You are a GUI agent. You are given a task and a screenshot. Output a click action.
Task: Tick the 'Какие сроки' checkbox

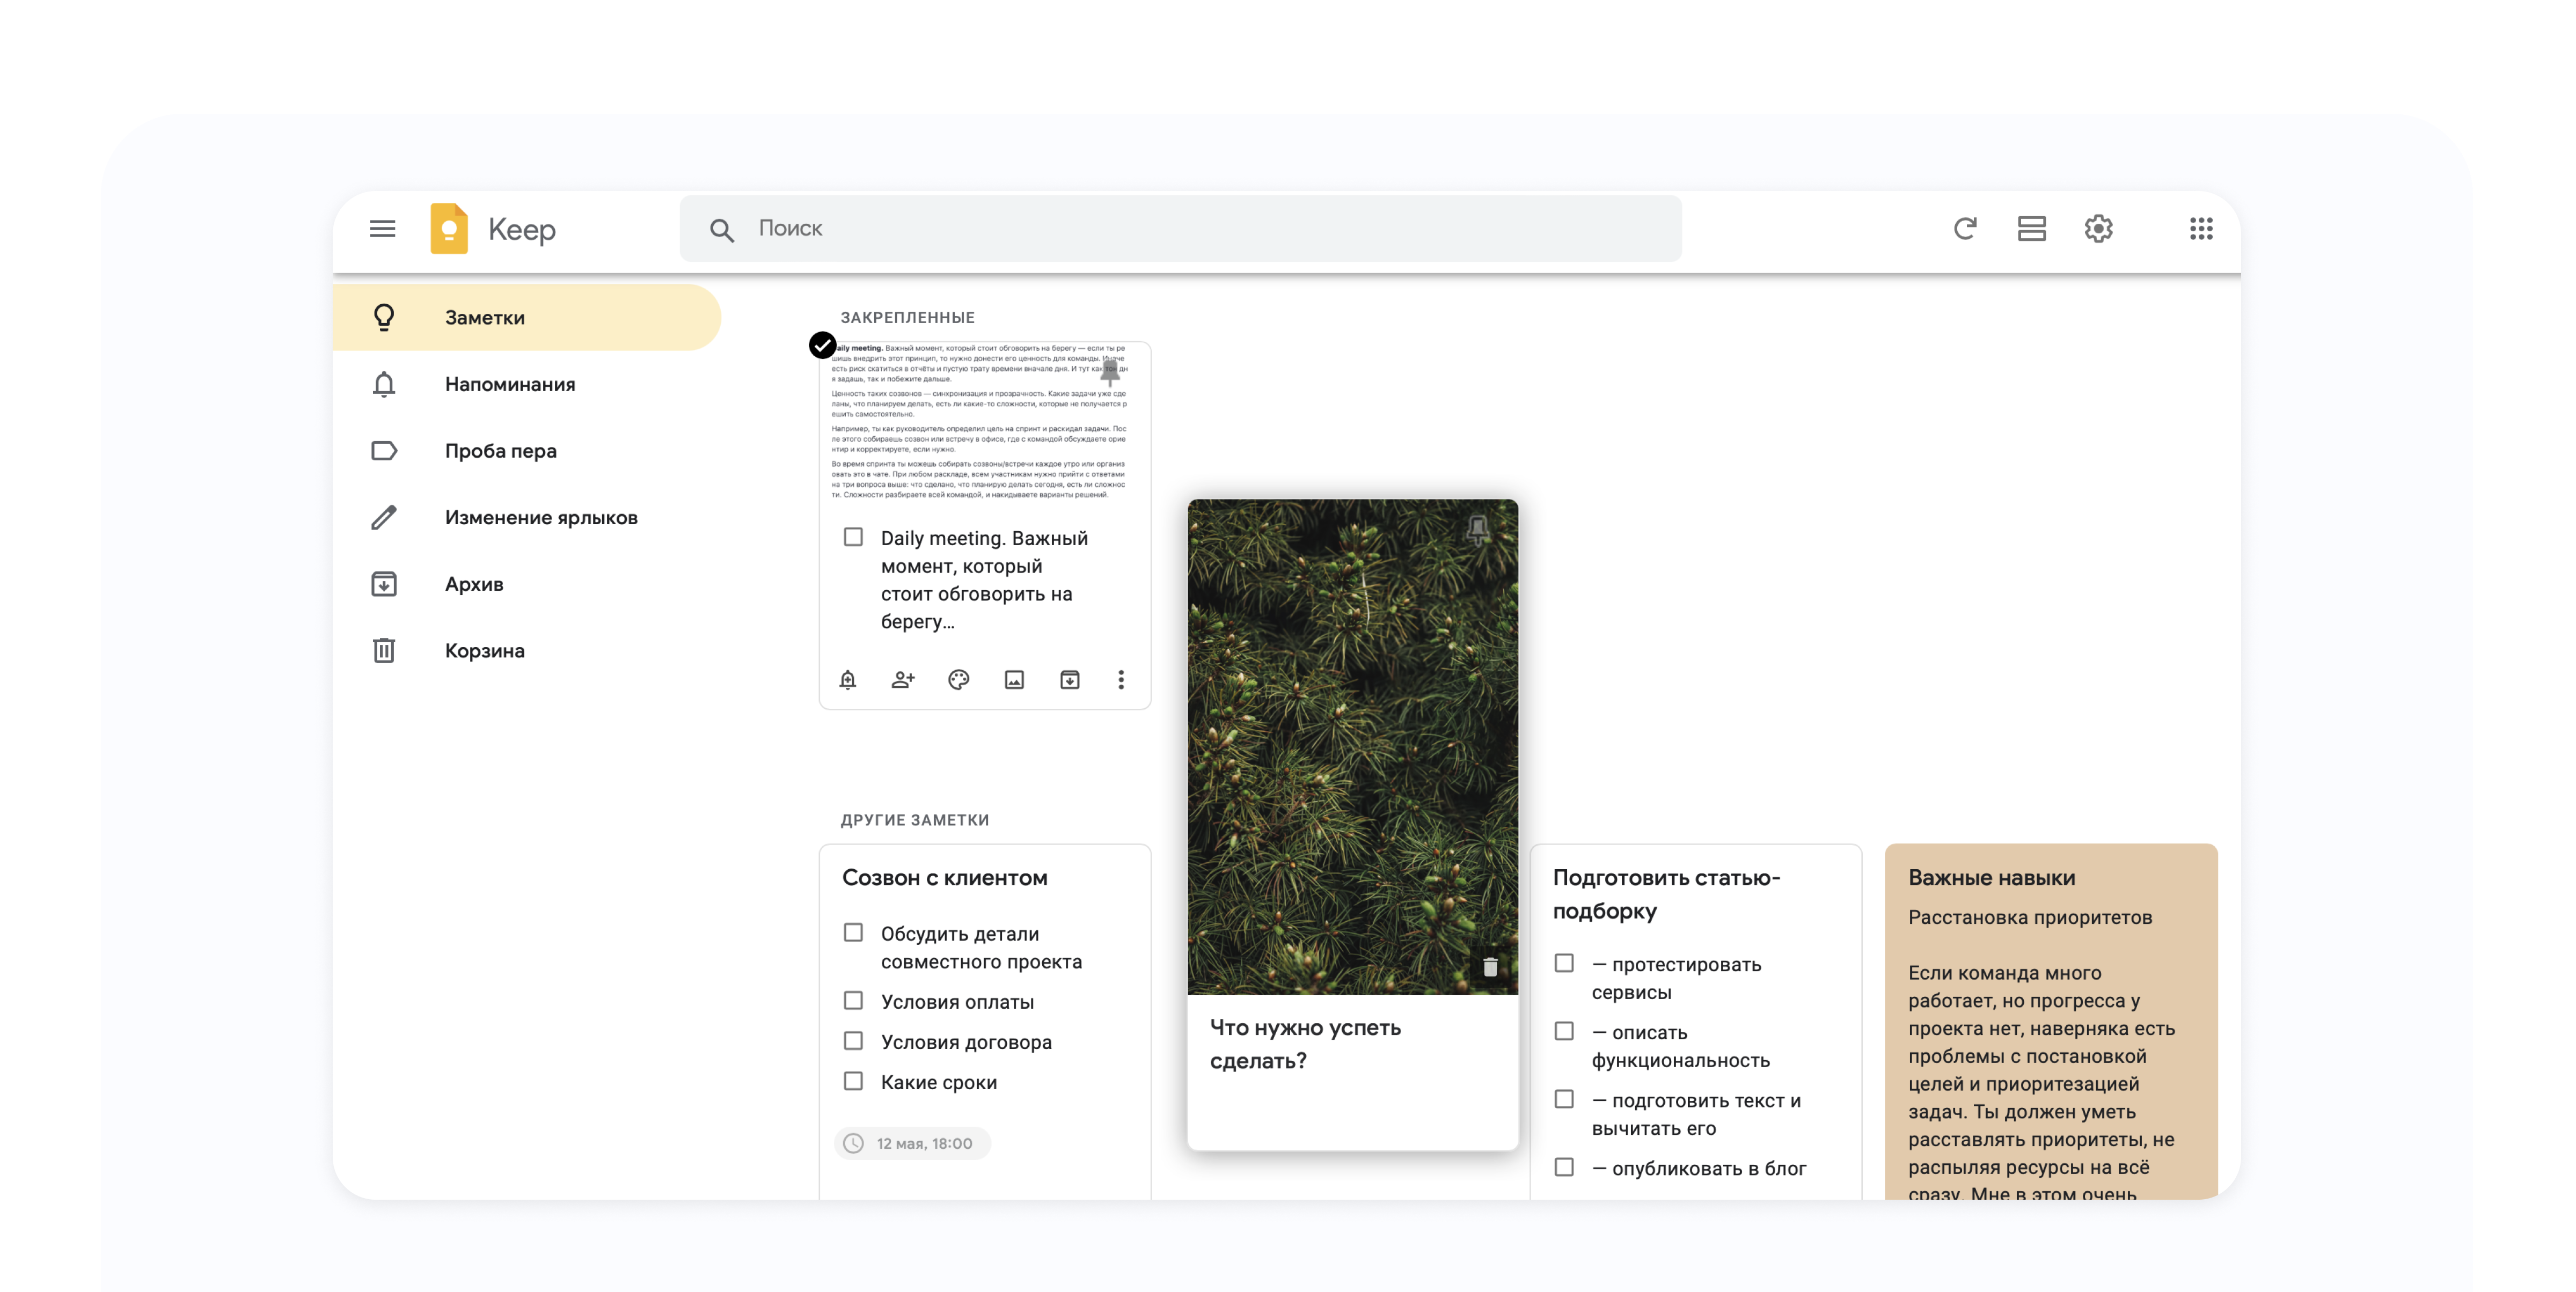853,1081
